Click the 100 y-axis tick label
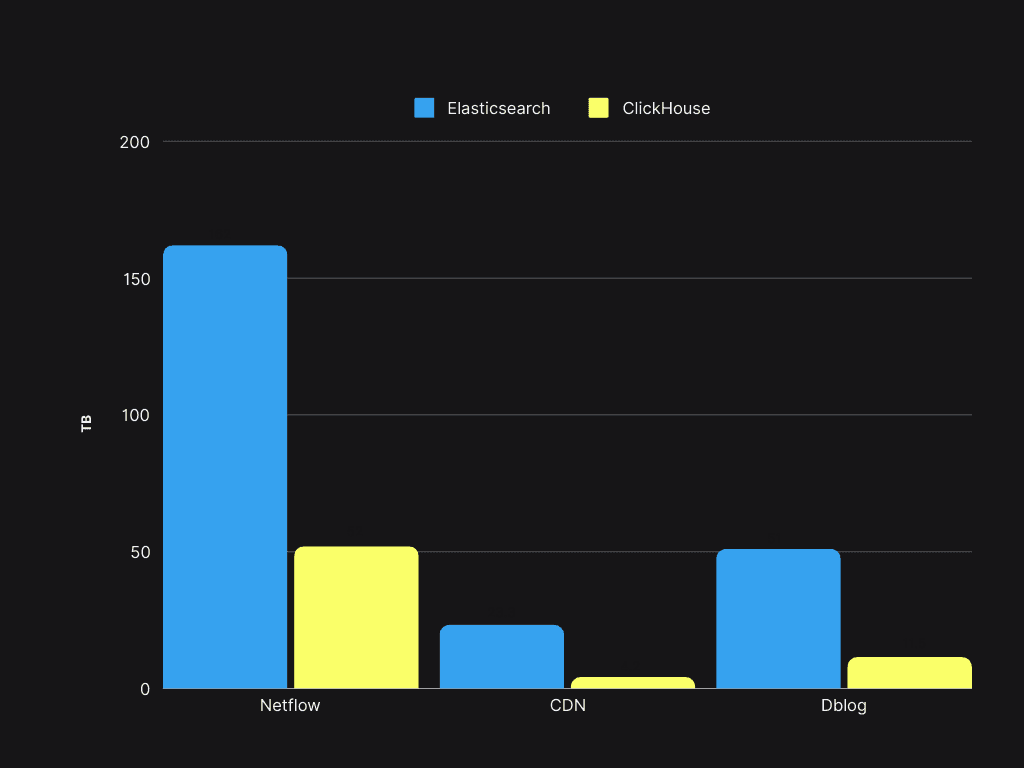The width and height of the screenshot is (1024, 768). pos(136,415)
